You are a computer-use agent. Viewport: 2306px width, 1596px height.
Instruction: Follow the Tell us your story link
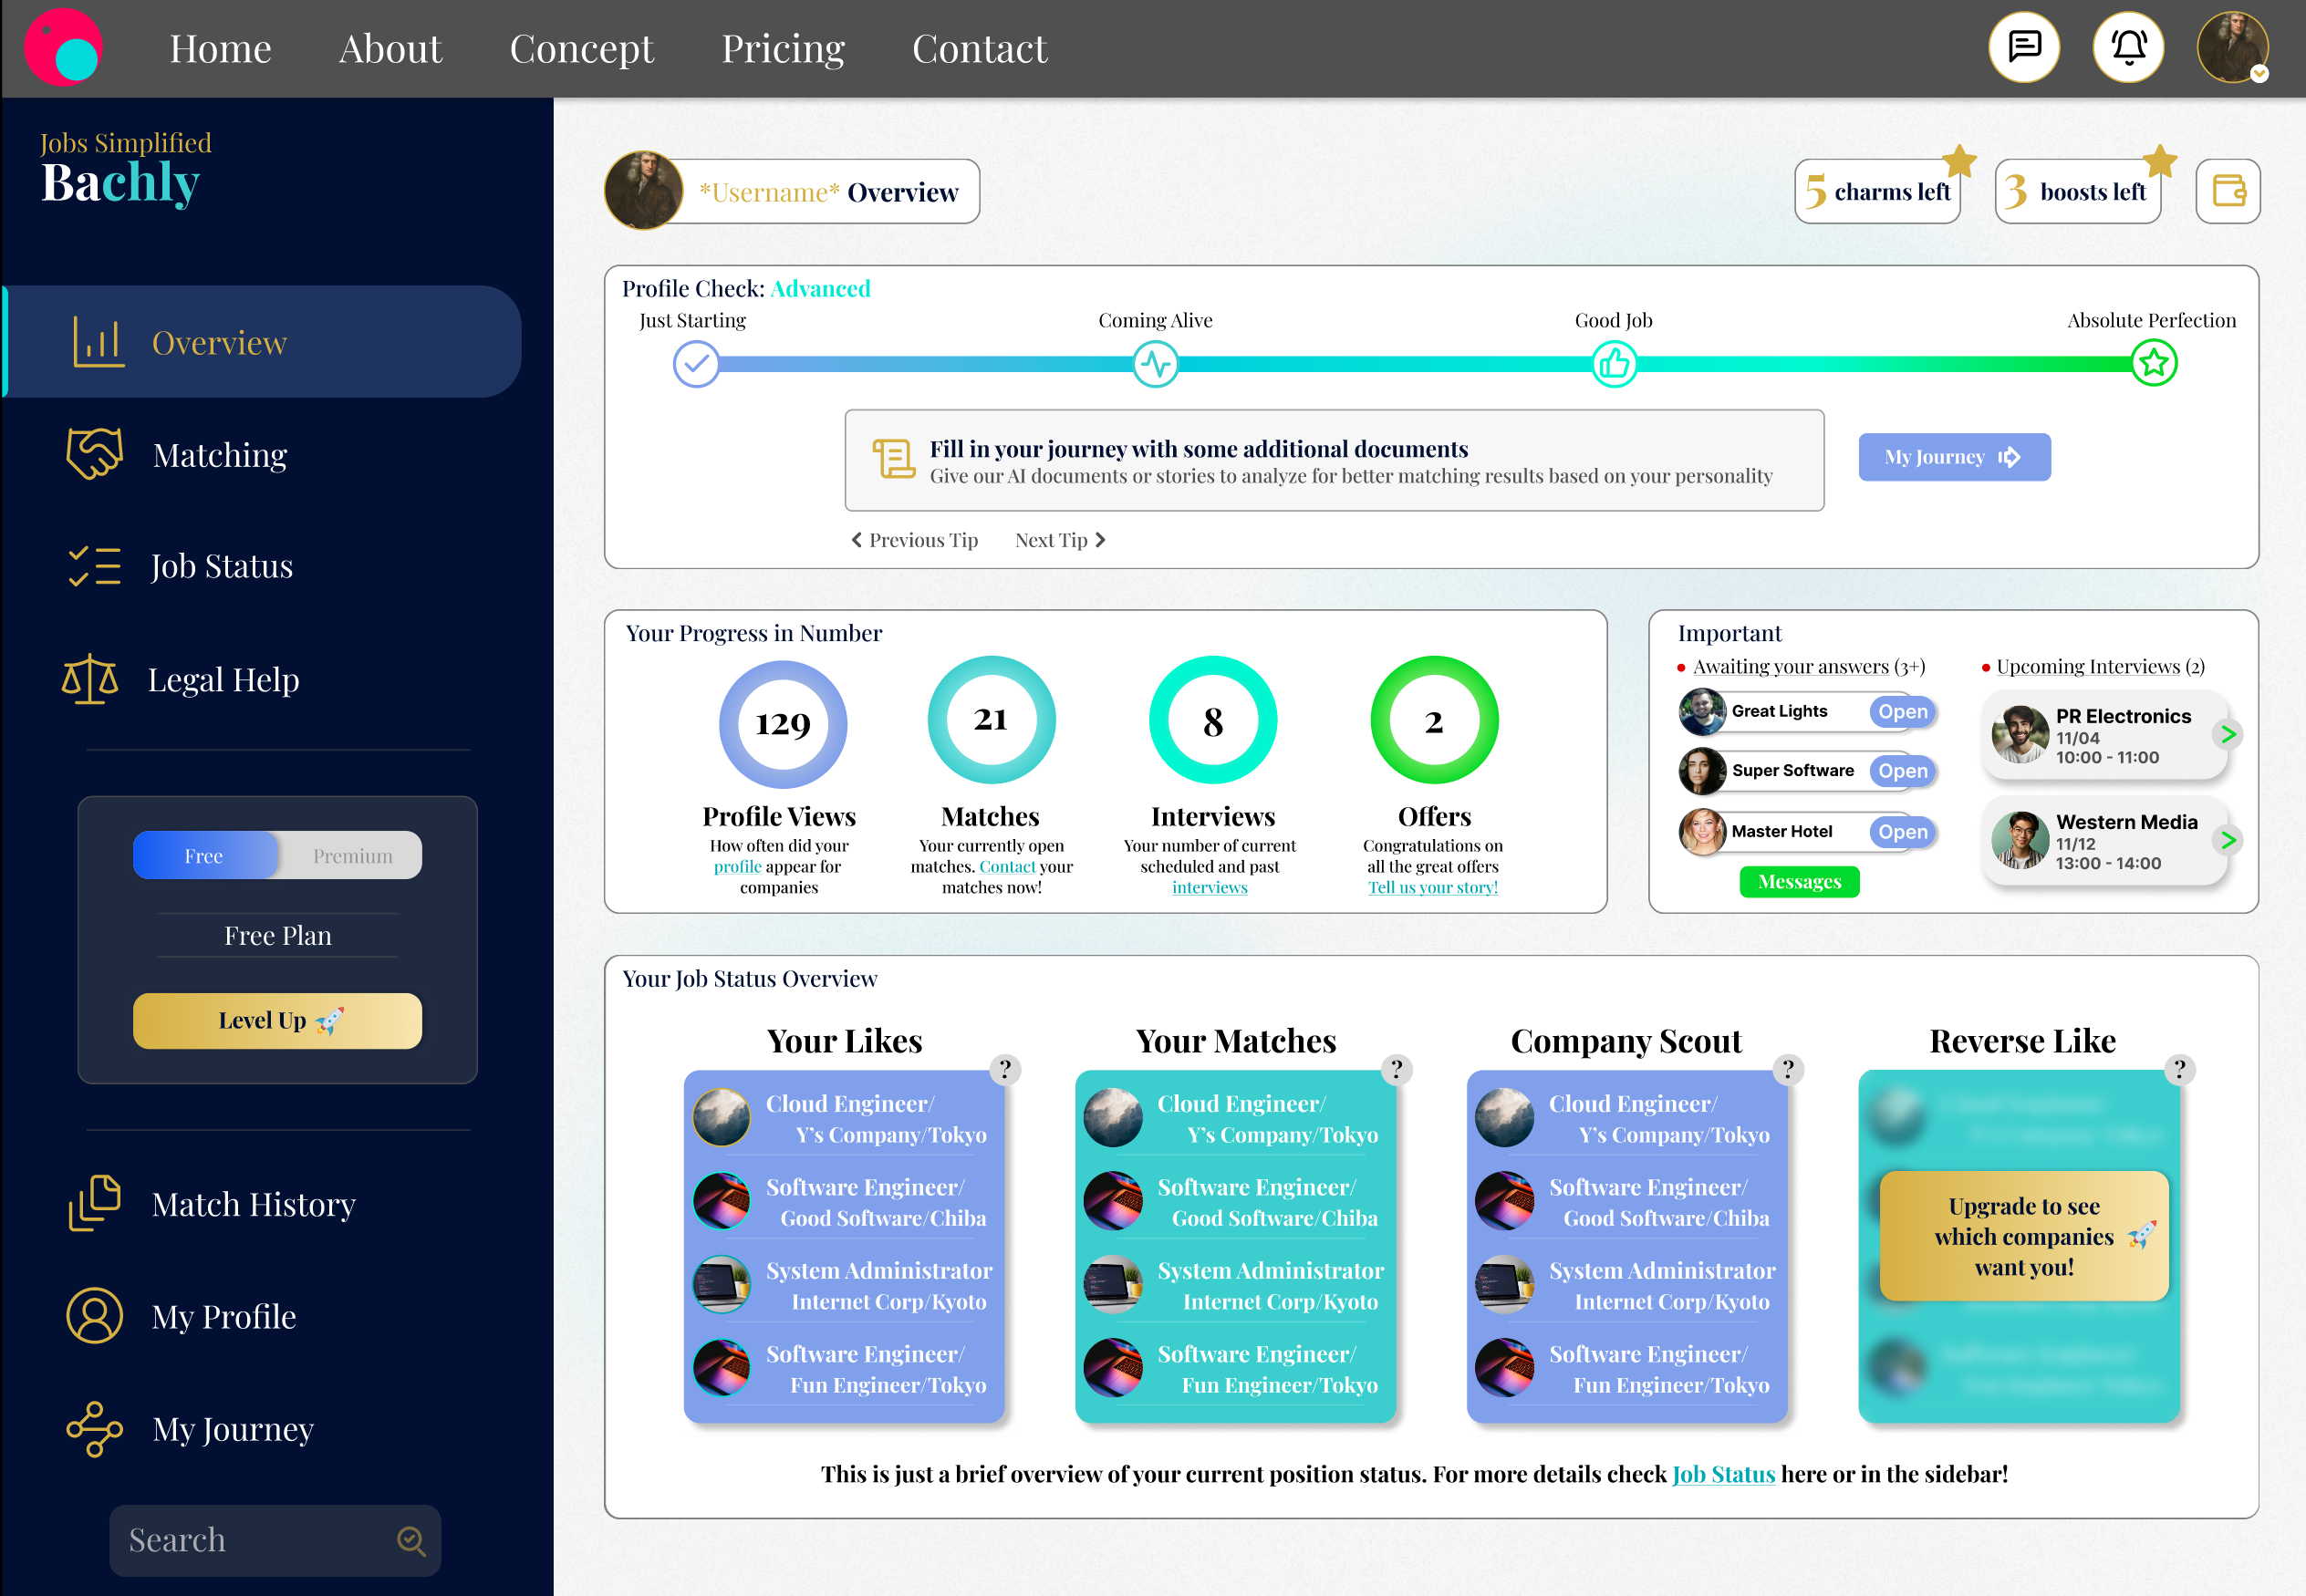pos(1432,887)
